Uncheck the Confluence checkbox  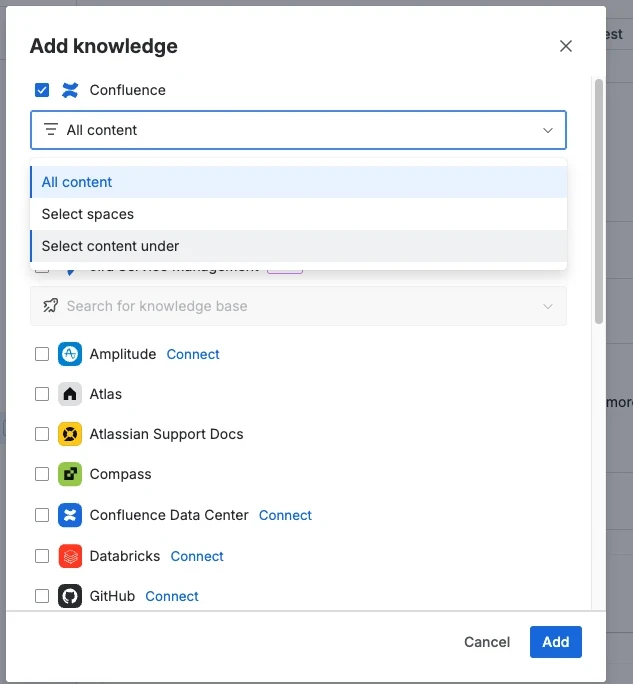(x=42, y=90)
